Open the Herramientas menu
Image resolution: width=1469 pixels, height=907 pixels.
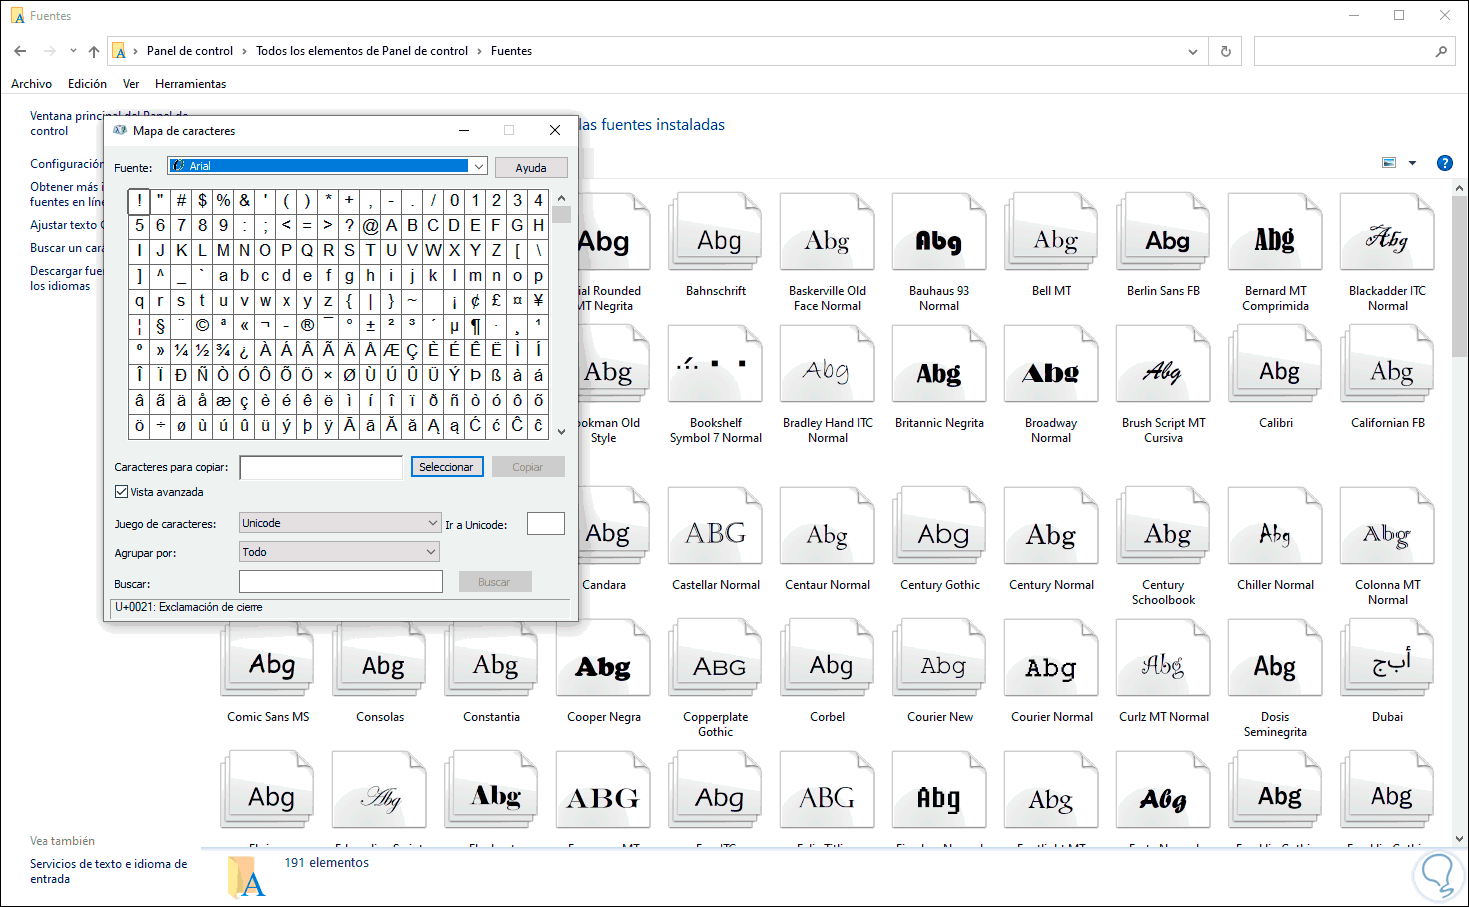point(190,84)
